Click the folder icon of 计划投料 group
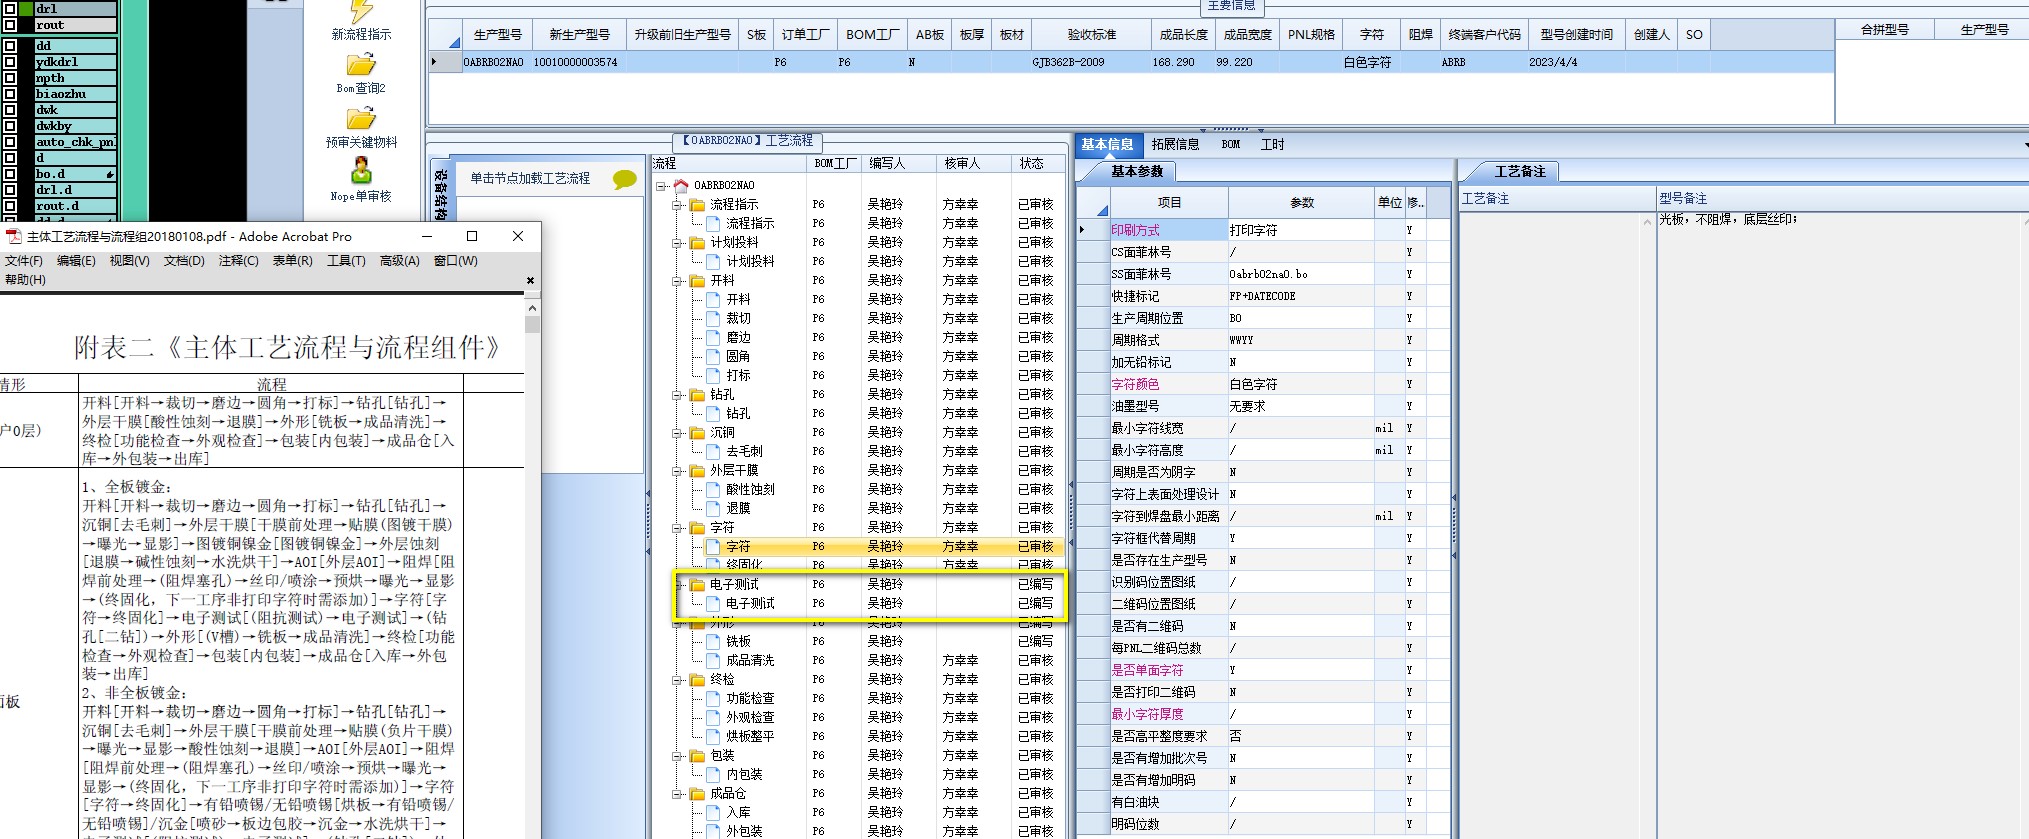This screenshot has width=2029, height=839. click(697, 242)
